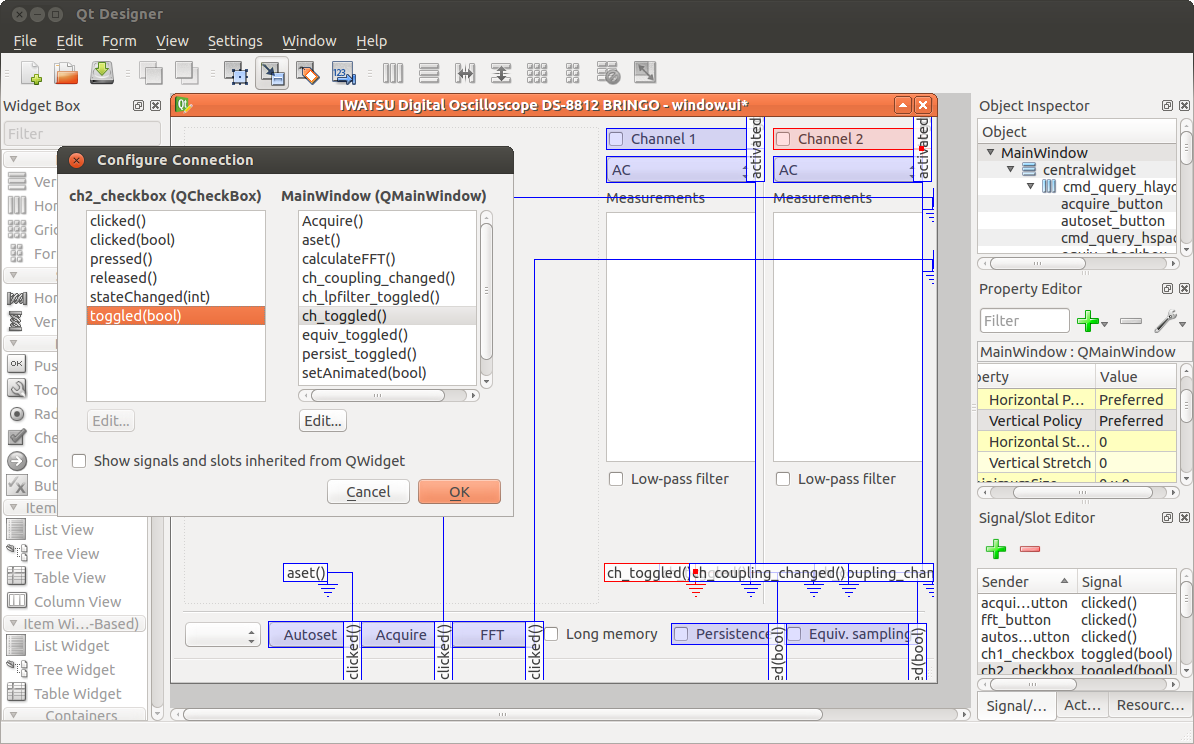This screenshot has height=744, width=1194.
Task: Activate the Edit Buddies mode icon
Action: click(x=307, y=73)
